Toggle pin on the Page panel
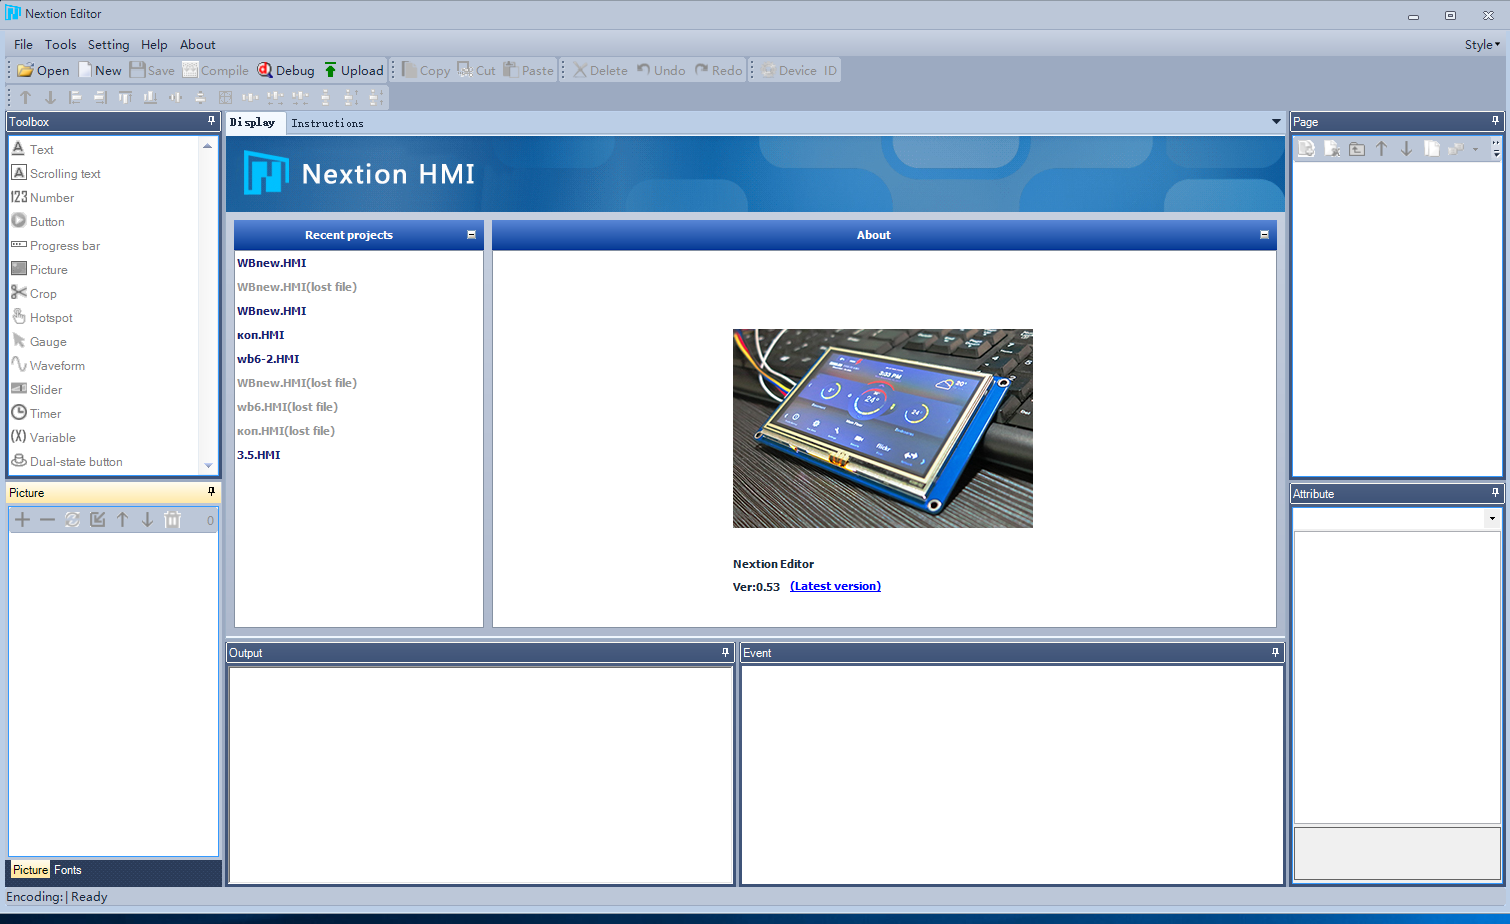This screenshot has width=1510, height=924. point(1496,121)
